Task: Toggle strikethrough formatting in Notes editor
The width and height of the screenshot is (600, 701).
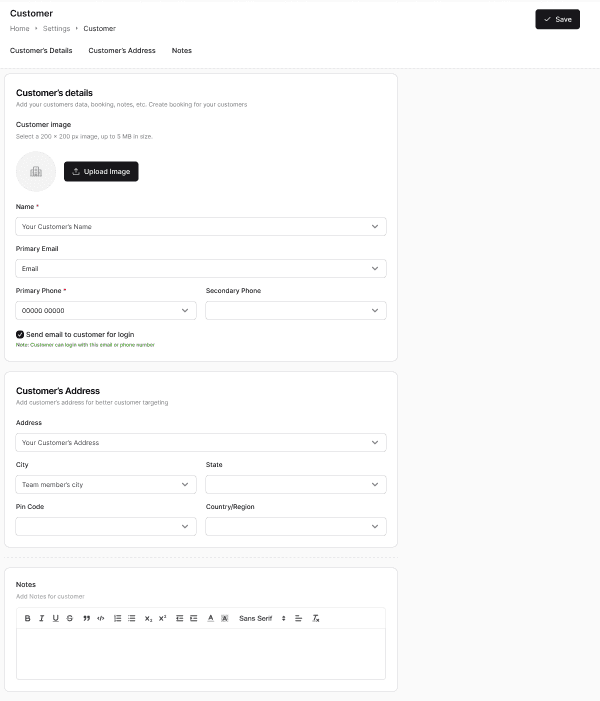Action: point(70,618)
